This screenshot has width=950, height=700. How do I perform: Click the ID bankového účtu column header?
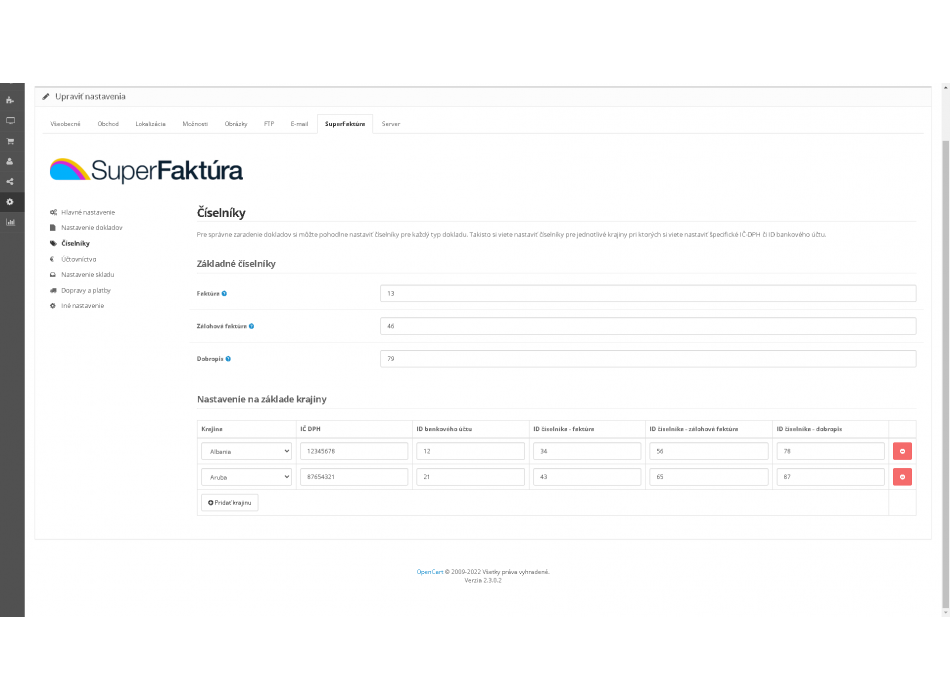[x=444, y=429]
